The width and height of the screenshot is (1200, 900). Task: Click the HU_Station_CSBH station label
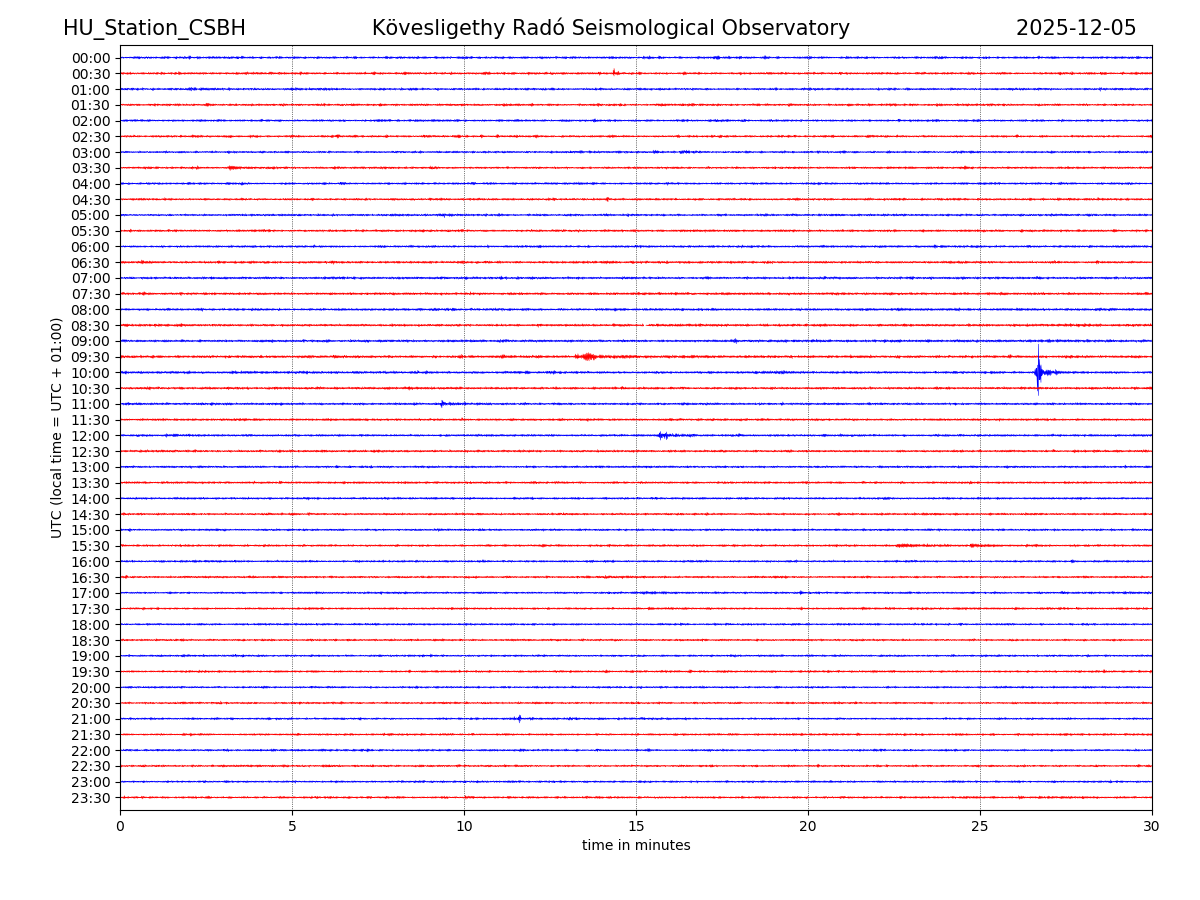pyautogui.click(x=154, y=28)
